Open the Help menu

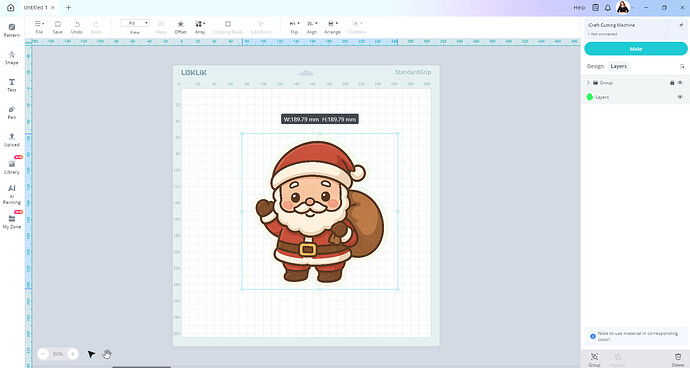point(579,7)
